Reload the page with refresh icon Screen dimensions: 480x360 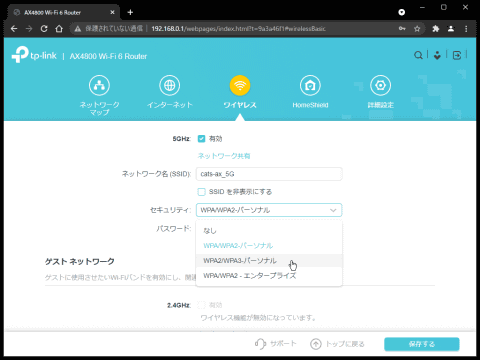[x=44, y=29]
